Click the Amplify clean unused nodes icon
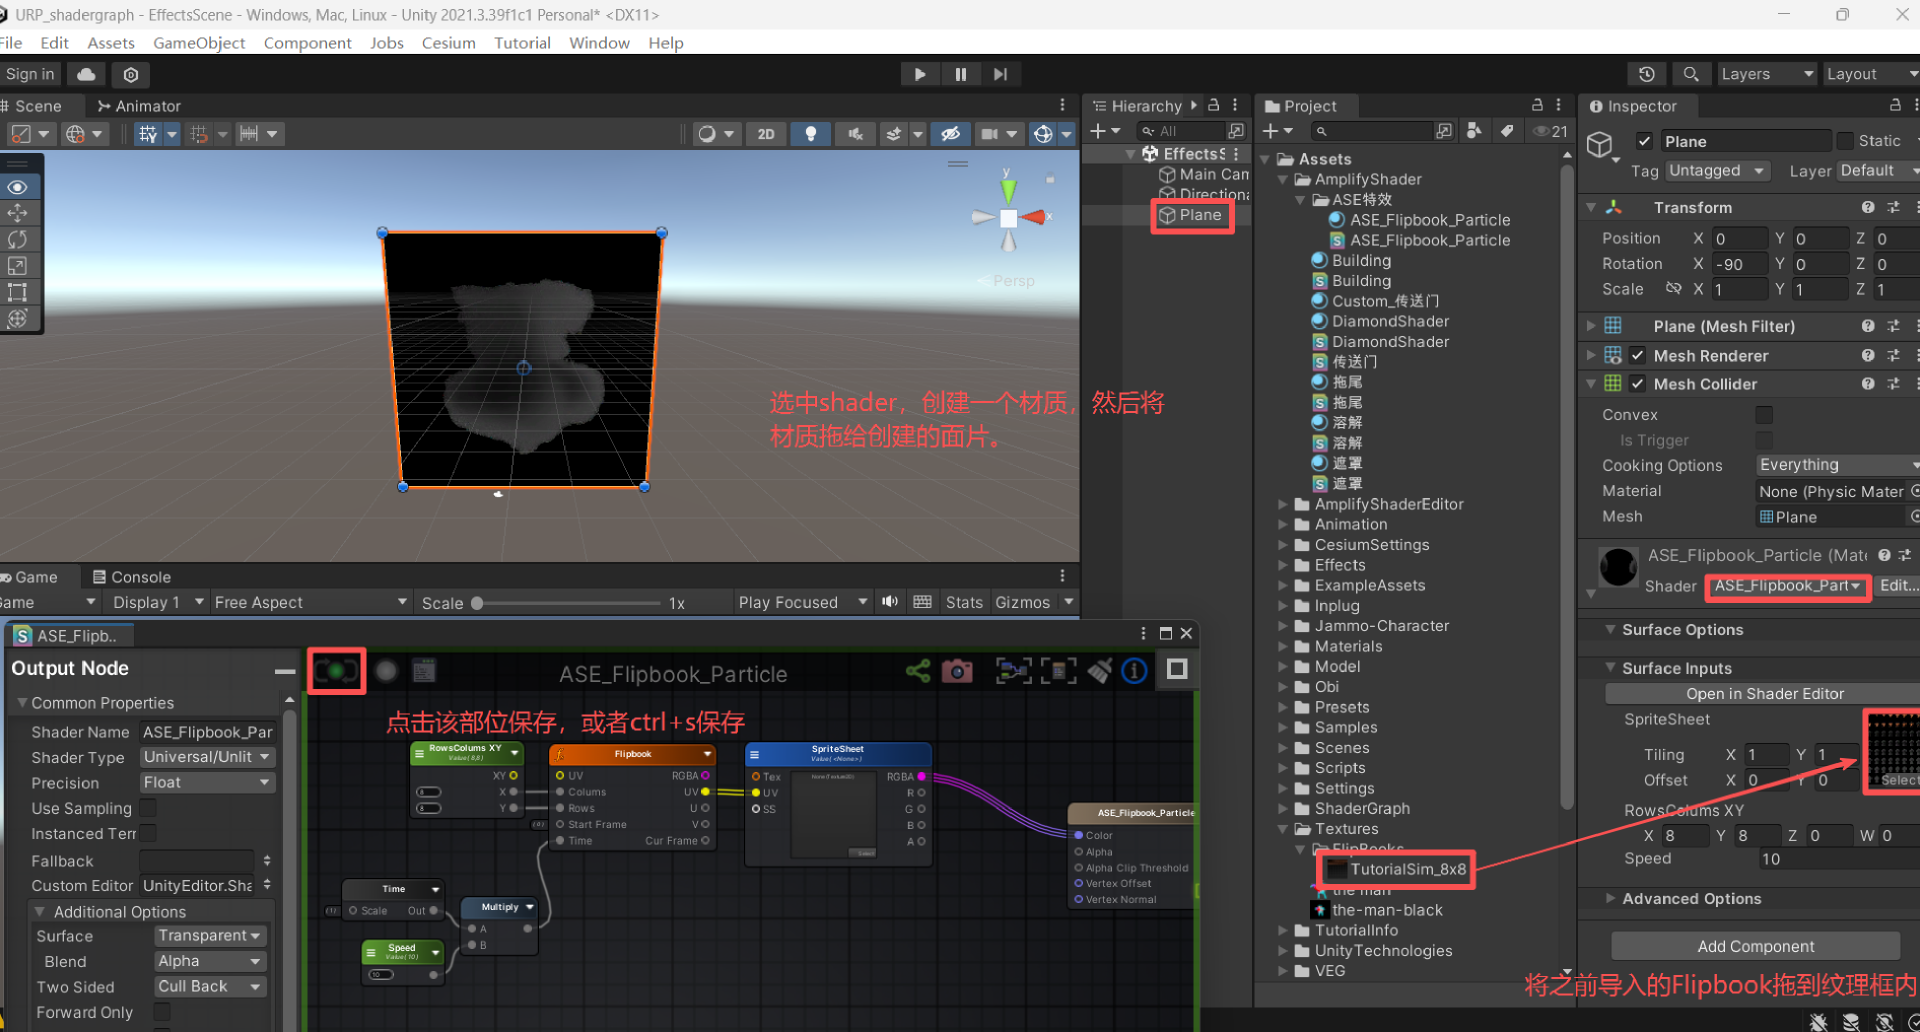1920x1032 pixels. (1099, 671)
